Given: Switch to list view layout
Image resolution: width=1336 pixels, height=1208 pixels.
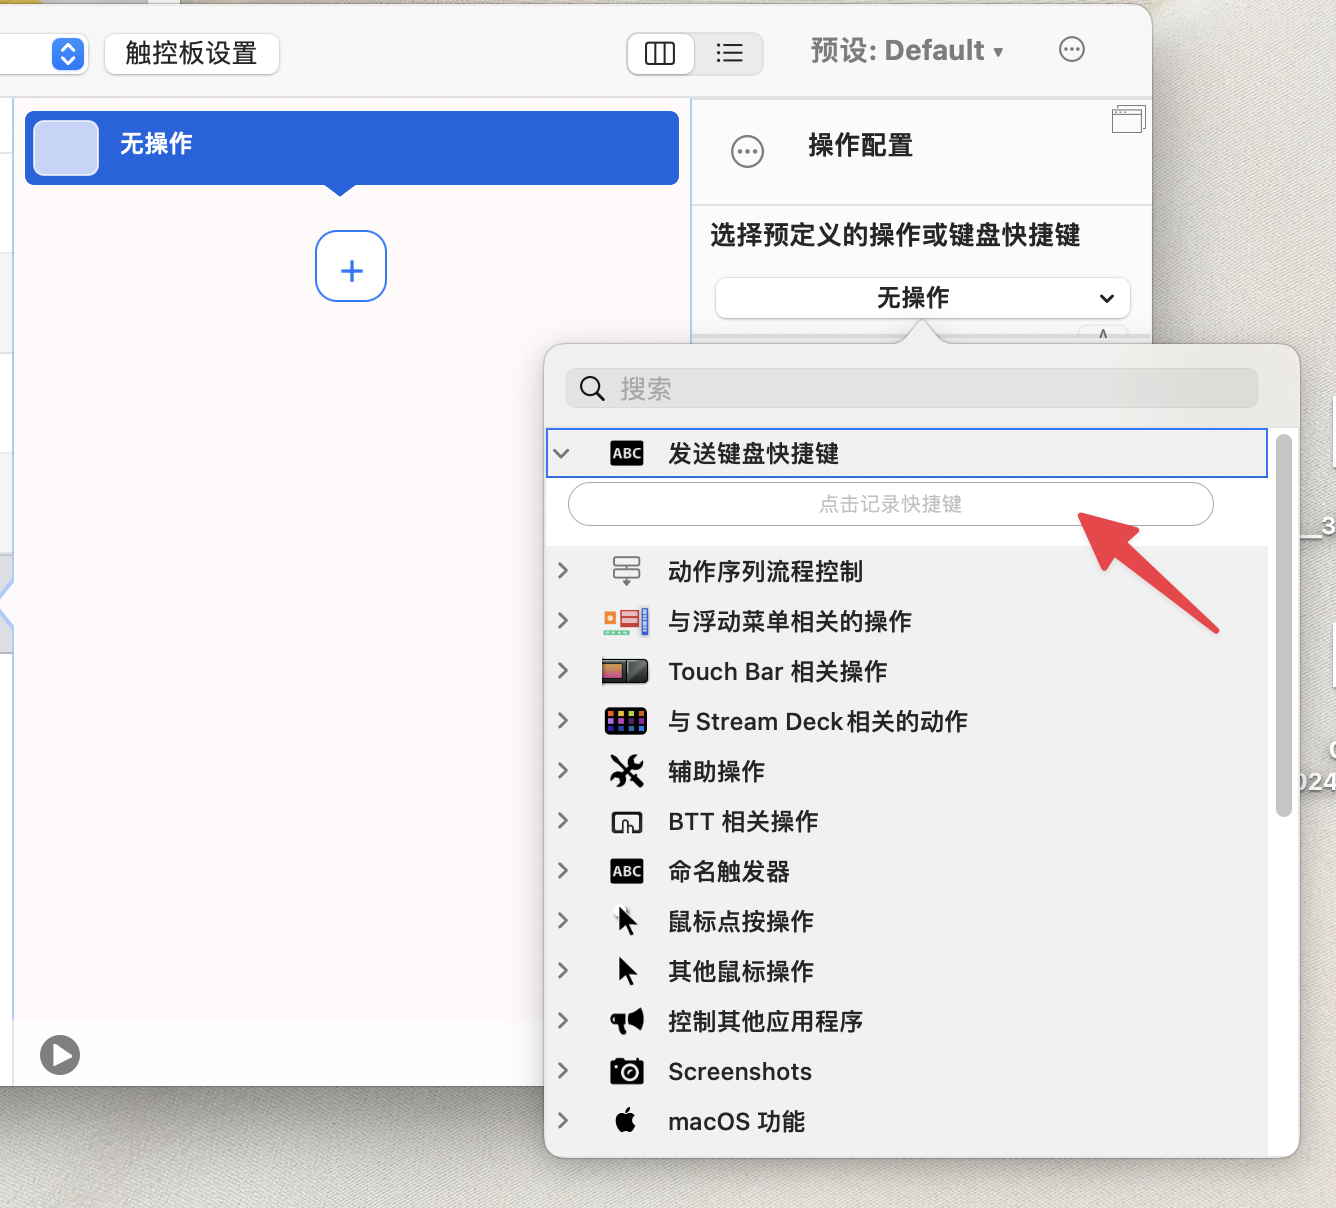Looking at the screenshot, I should click(x=730, y=53).
